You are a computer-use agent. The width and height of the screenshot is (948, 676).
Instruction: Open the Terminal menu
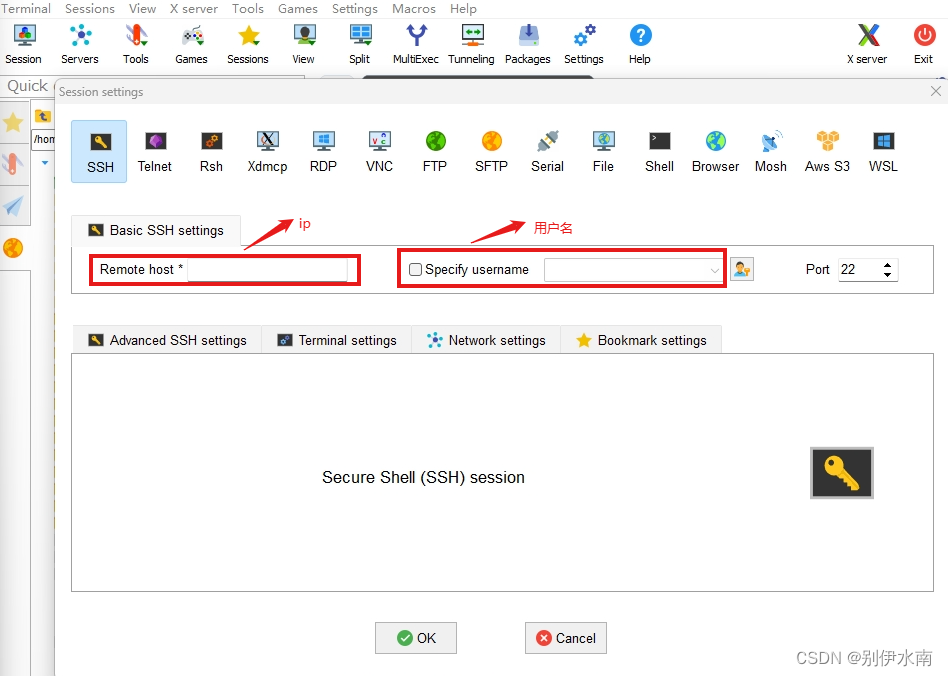click(x=25, y=8)
